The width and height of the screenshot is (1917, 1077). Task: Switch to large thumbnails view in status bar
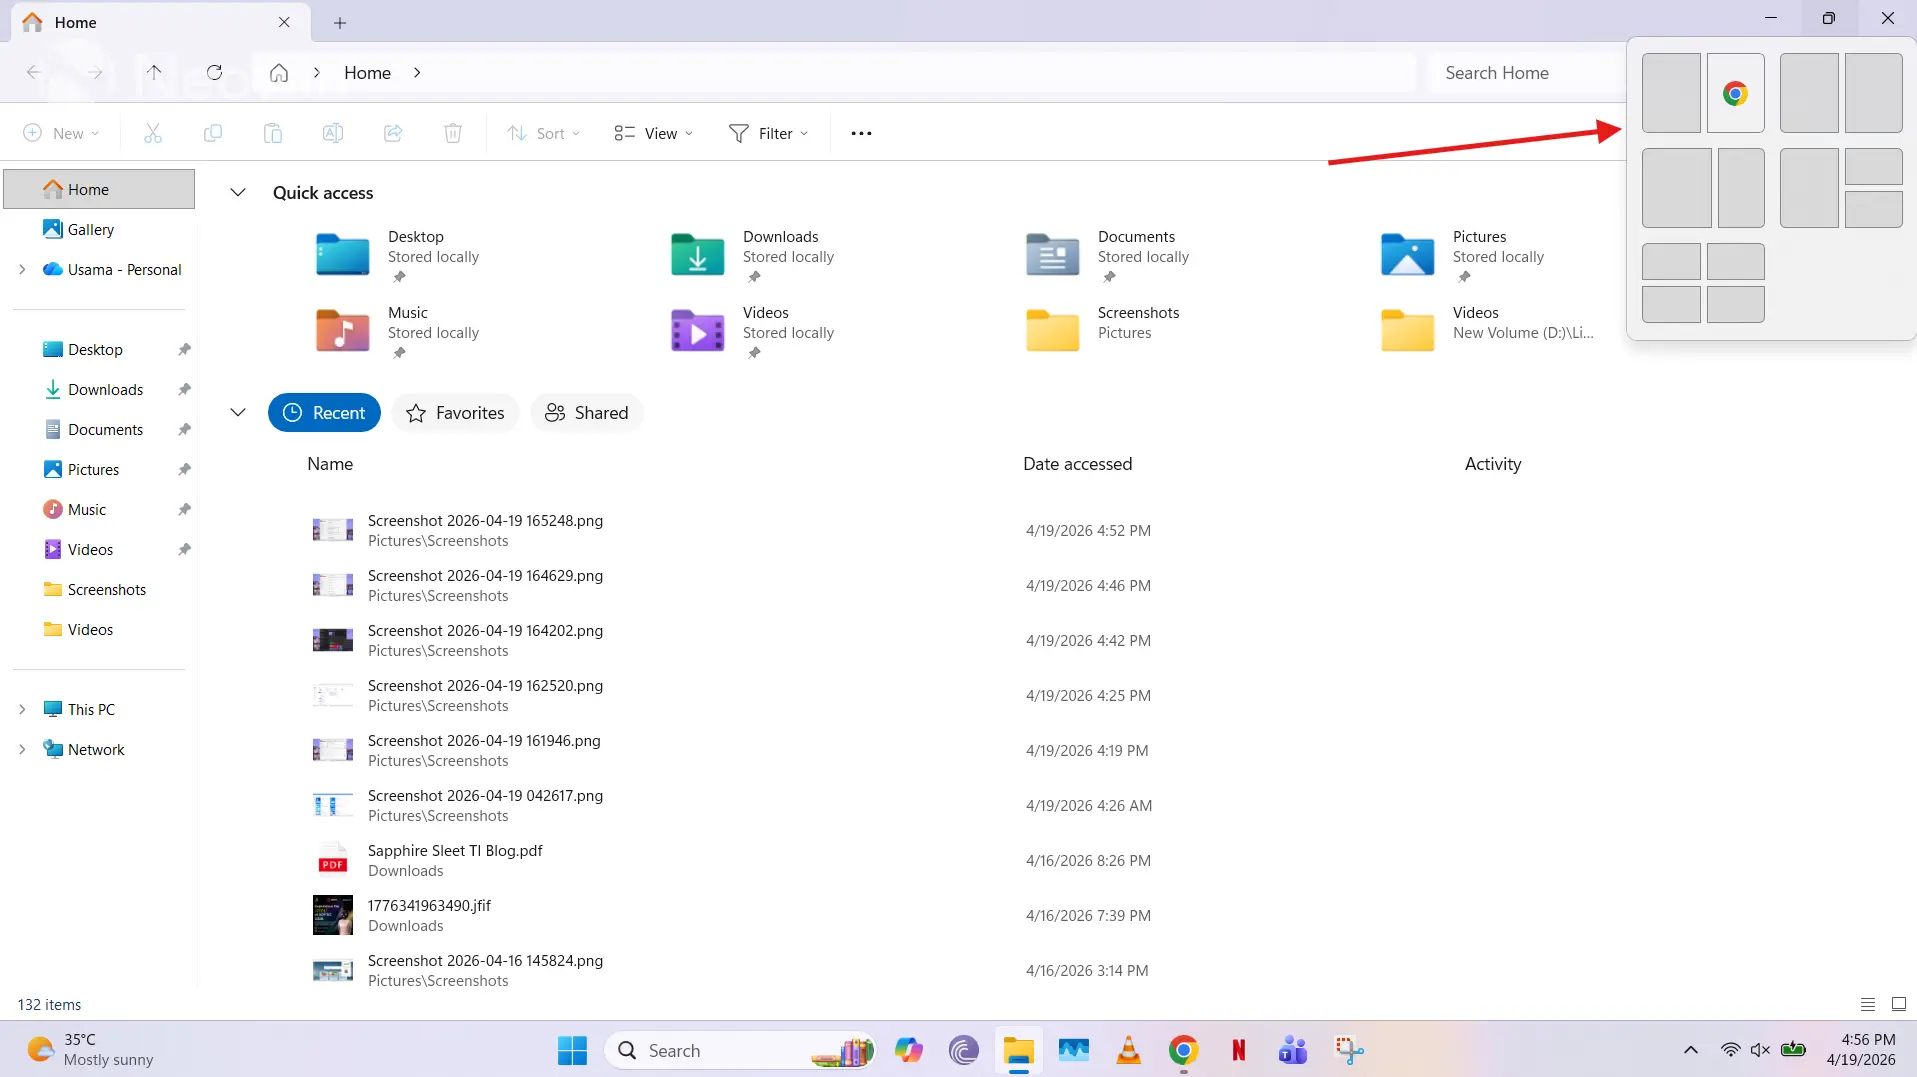pos(1898,1004)
